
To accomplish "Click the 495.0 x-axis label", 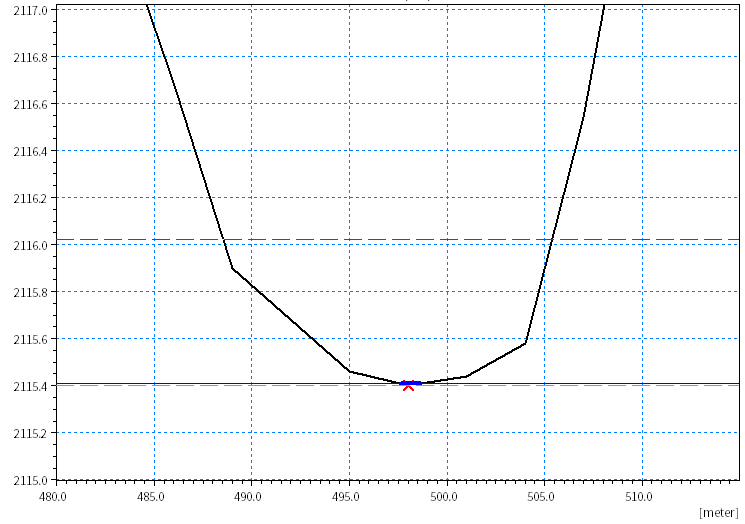I will [346, 497].
